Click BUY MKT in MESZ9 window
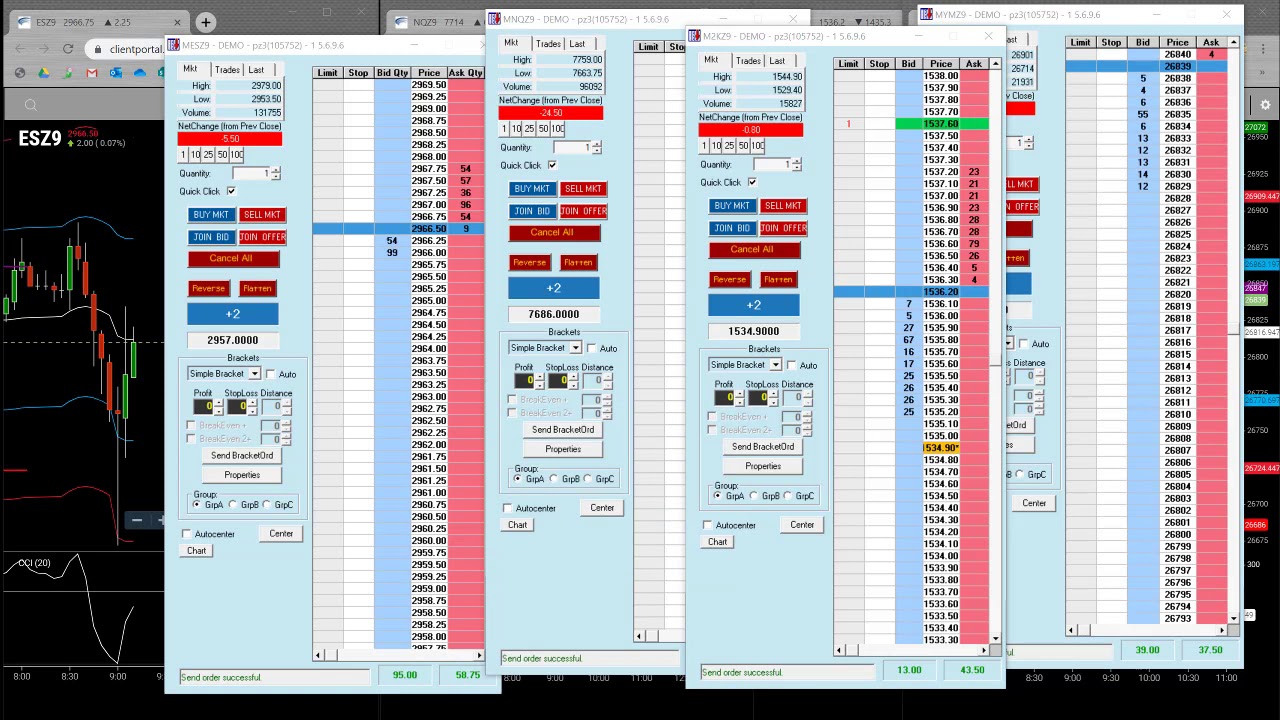The image size is (1280, 720). click(210, 215)
